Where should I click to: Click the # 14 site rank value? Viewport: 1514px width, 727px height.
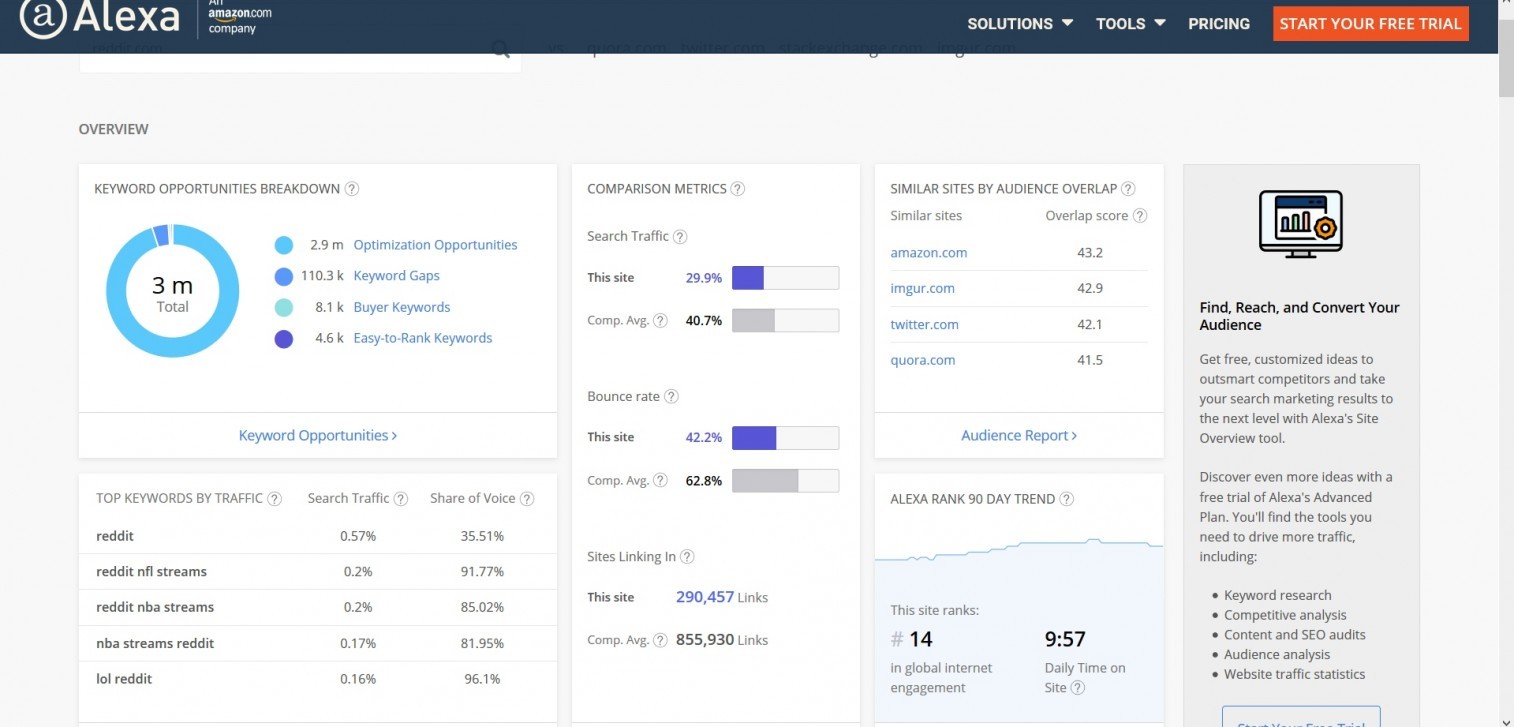tap(911, 639)
